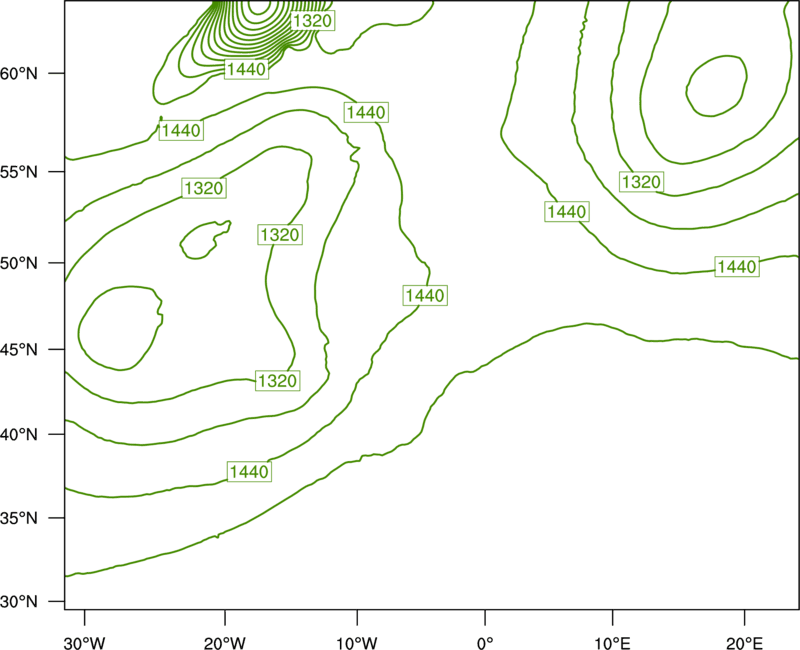Click the 35°N latitude axis label
Viewport: 800px width, 650px height.
click(x=19, y=518)
